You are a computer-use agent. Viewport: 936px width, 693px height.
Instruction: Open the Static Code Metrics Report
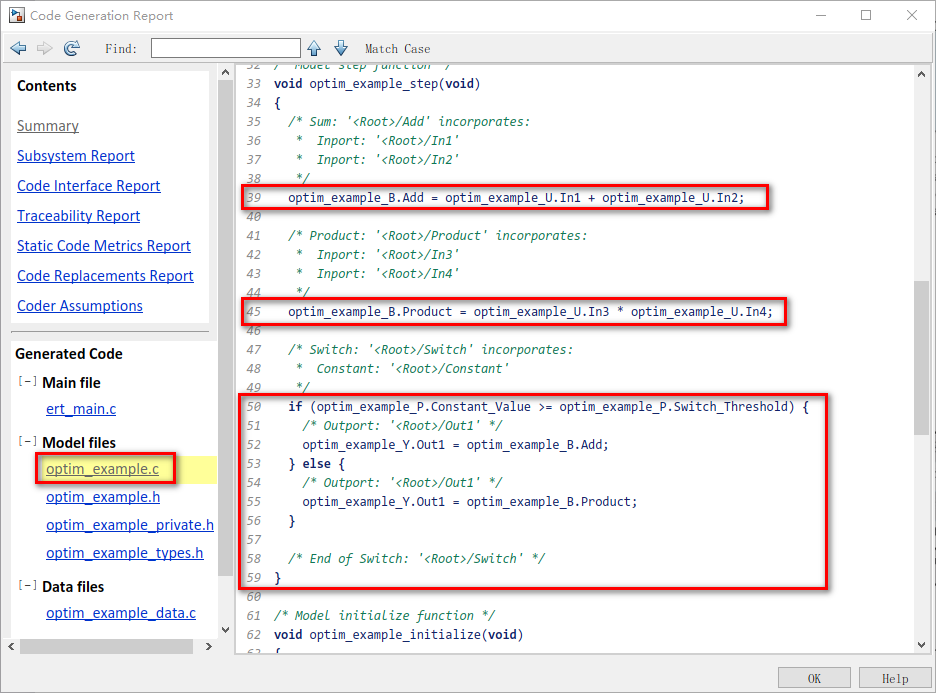pyautogui.click(x=103, y=245)
